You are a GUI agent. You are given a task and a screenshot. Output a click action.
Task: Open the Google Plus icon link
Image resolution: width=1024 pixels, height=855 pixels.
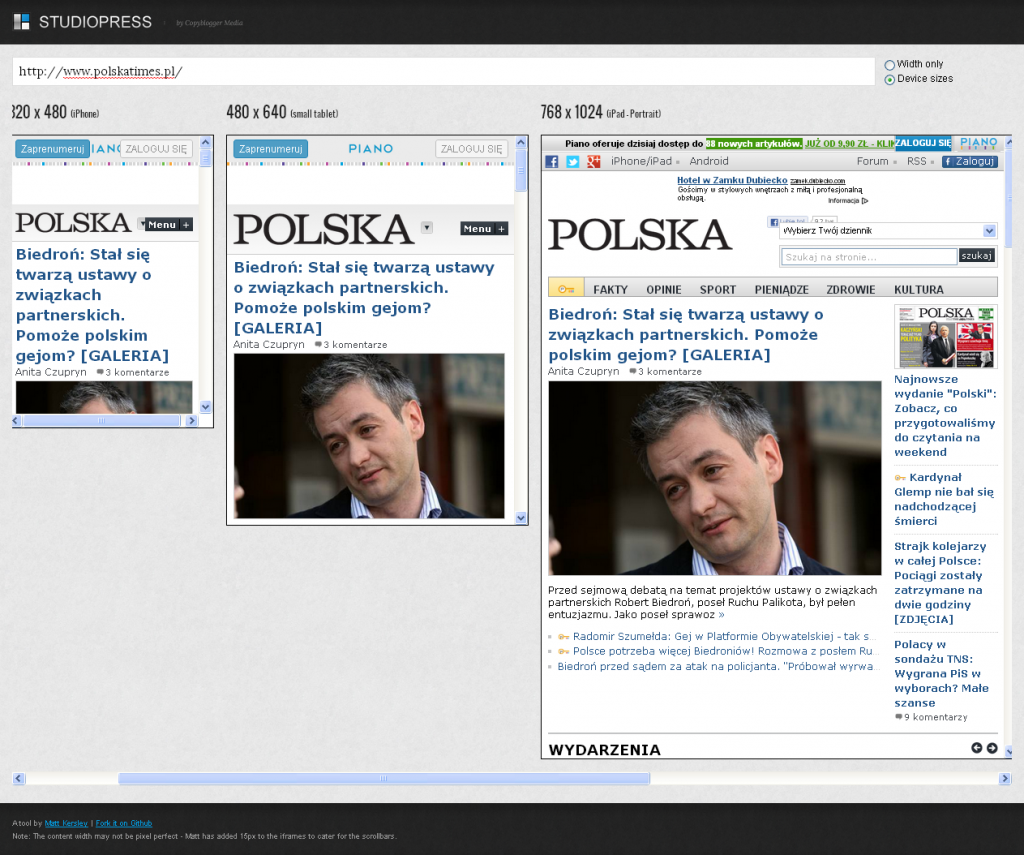click(x=594, y=161)
